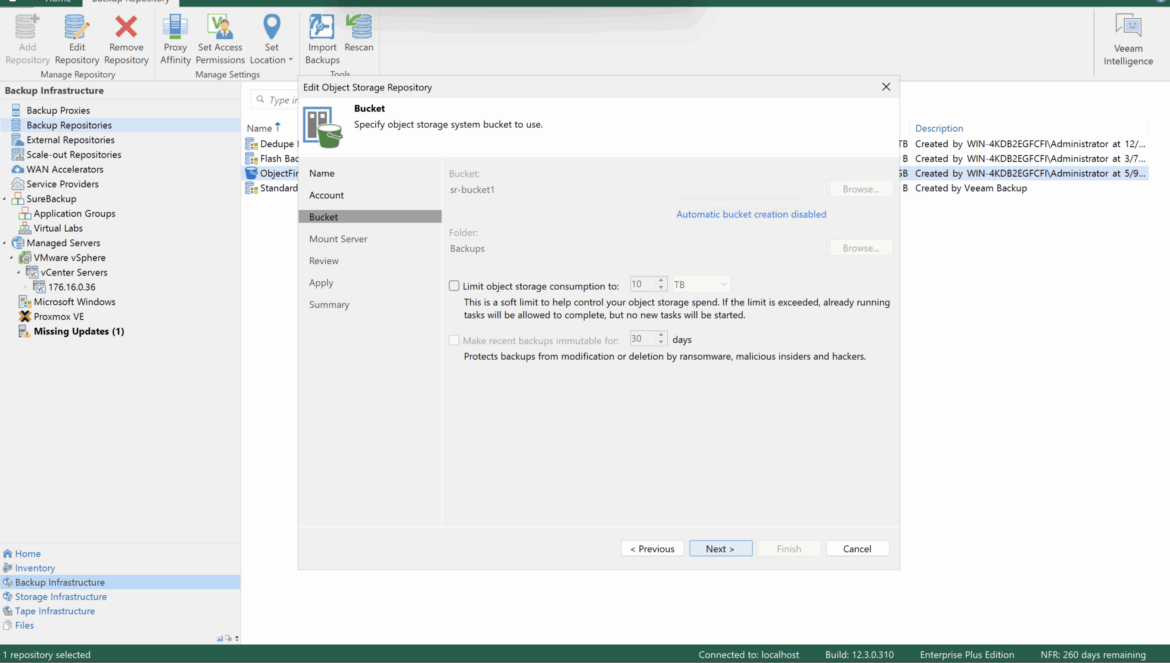Screen dimensions: 1170x663
Task: Close the Edit Object Storage Repository dialog
Action: tap(886, 87)
